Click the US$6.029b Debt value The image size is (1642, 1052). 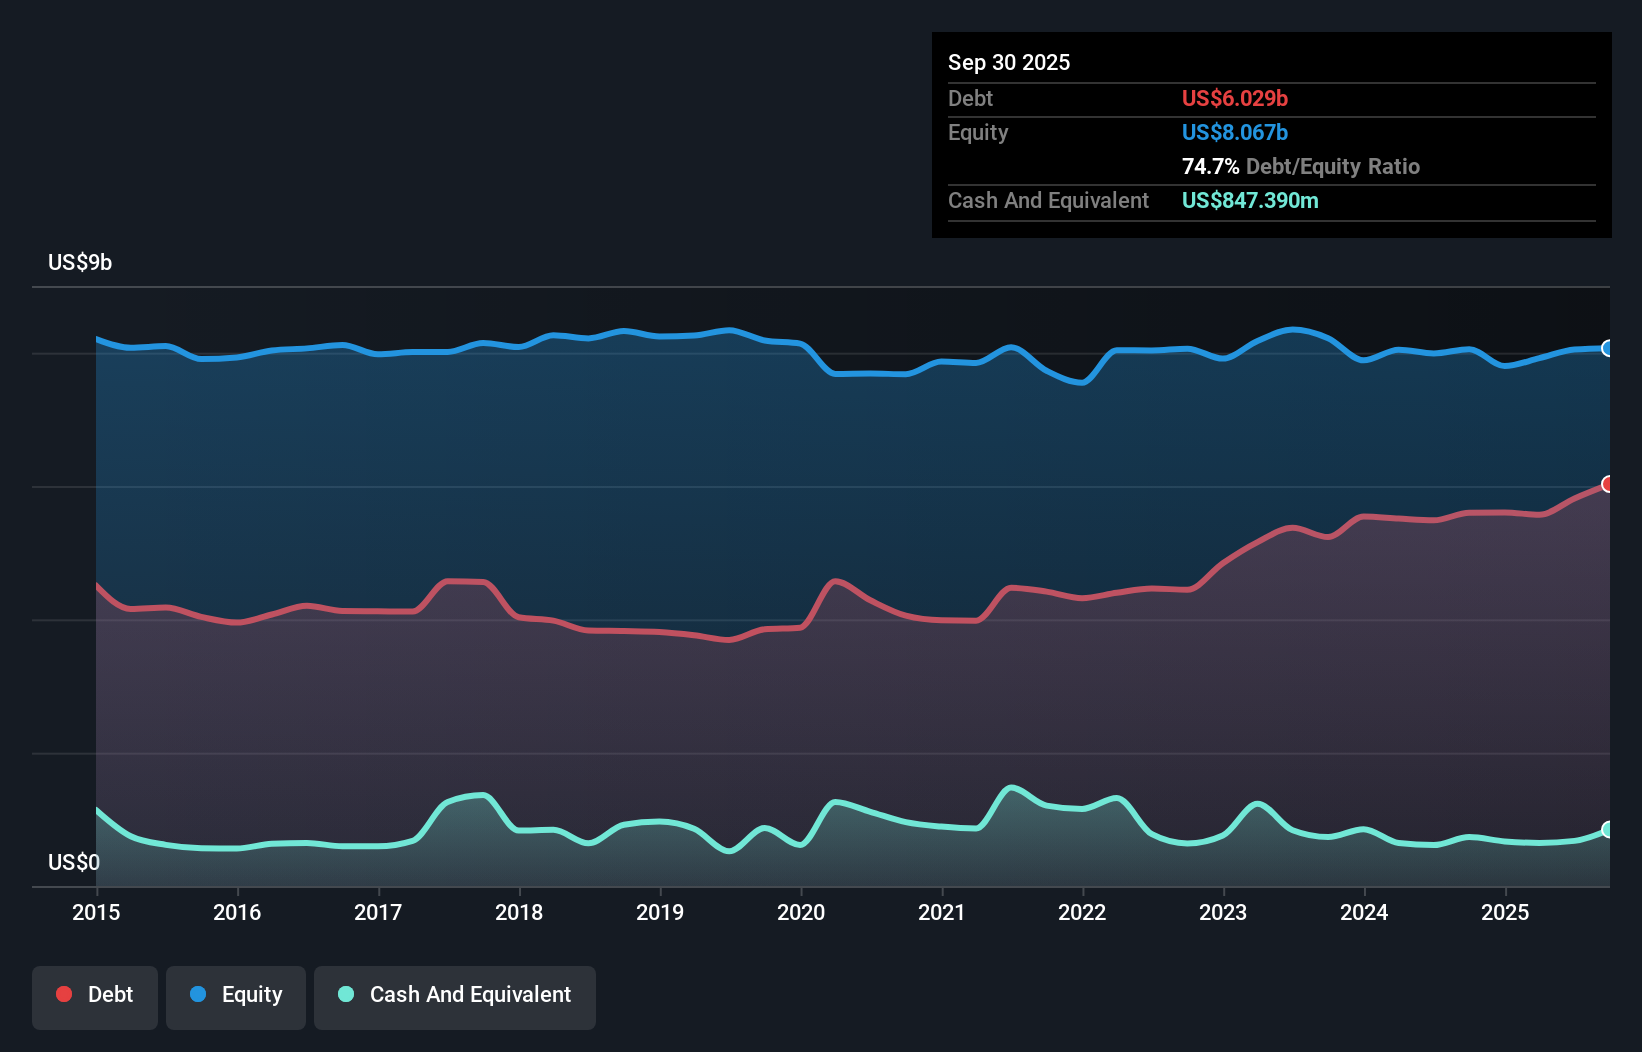[x=1235, y=98]
